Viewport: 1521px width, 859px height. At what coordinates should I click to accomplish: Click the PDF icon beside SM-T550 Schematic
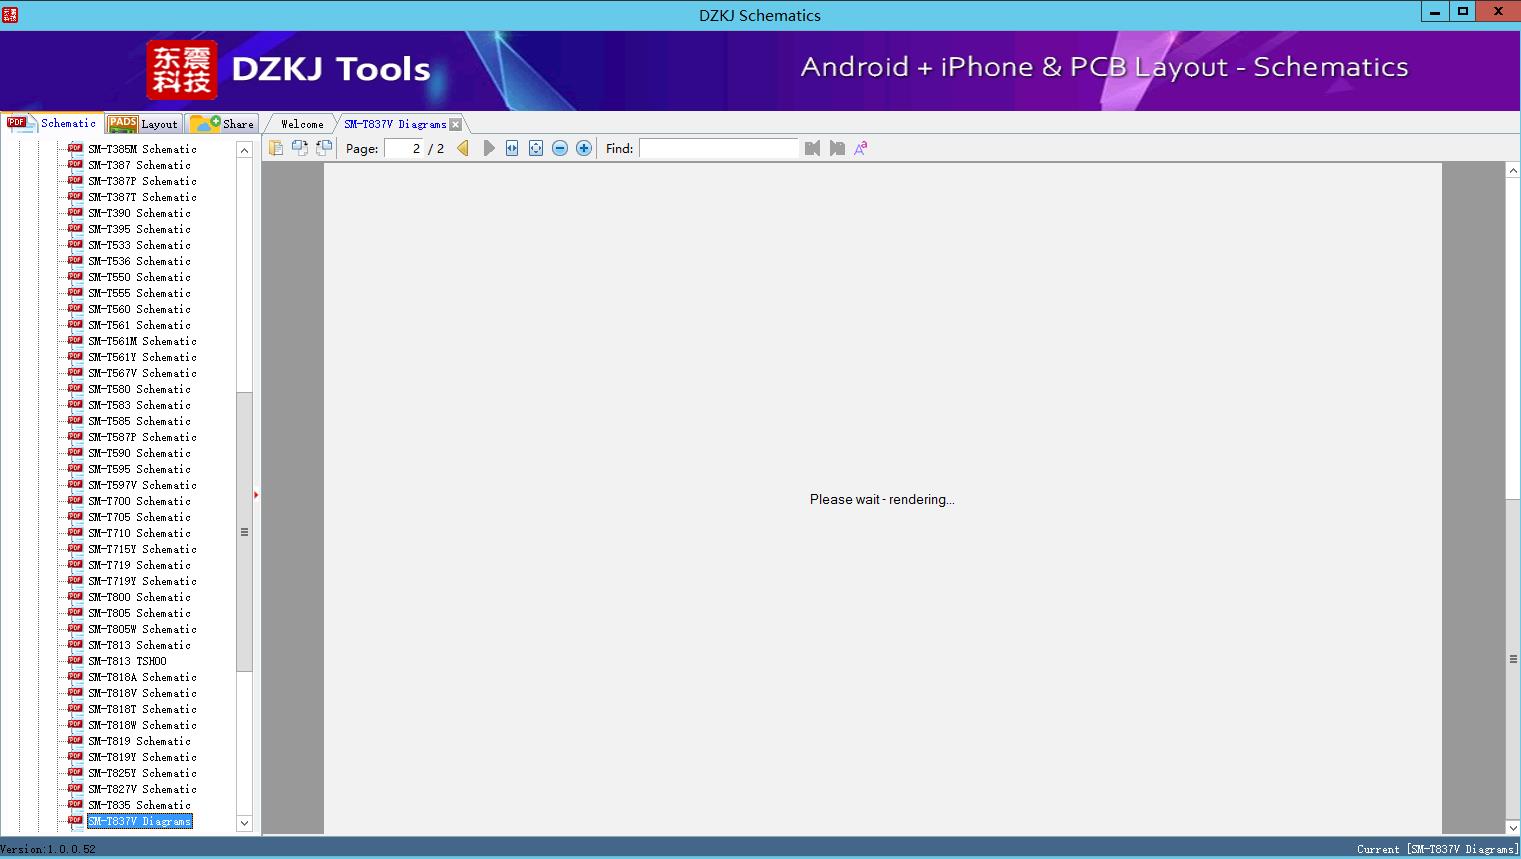pos(75,276)
